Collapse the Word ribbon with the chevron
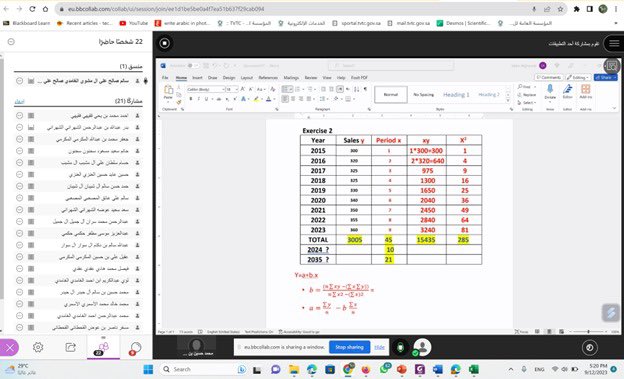The height and width of the screenshot is (379, 624). point(614,108)
